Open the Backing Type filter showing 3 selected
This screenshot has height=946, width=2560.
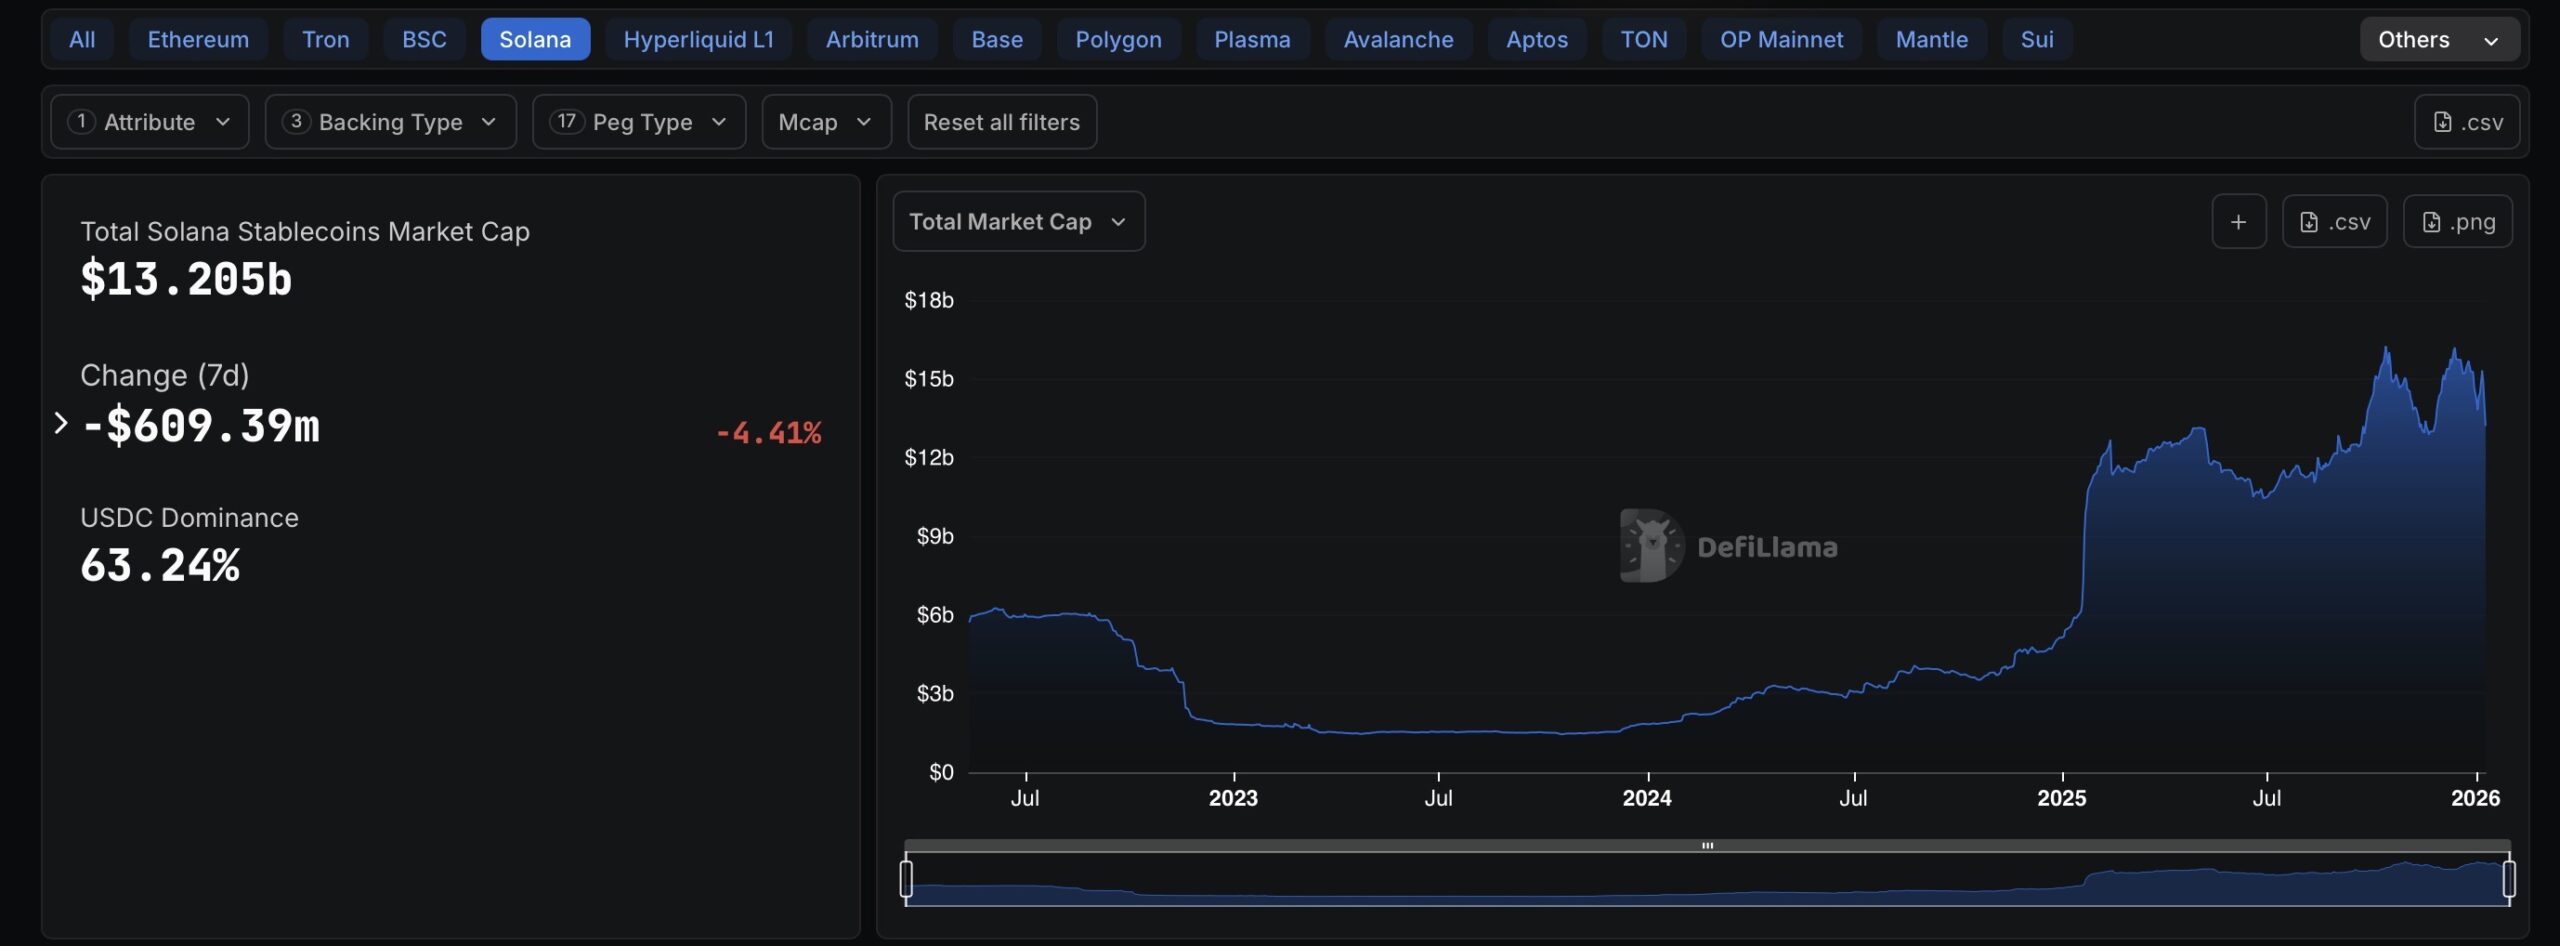390,121
